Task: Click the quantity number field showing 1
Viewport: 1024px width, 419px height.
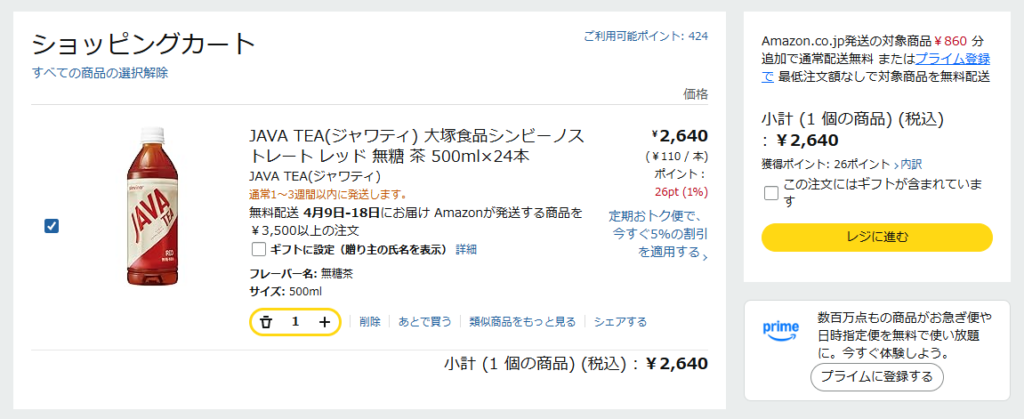Action: point(295,322)
